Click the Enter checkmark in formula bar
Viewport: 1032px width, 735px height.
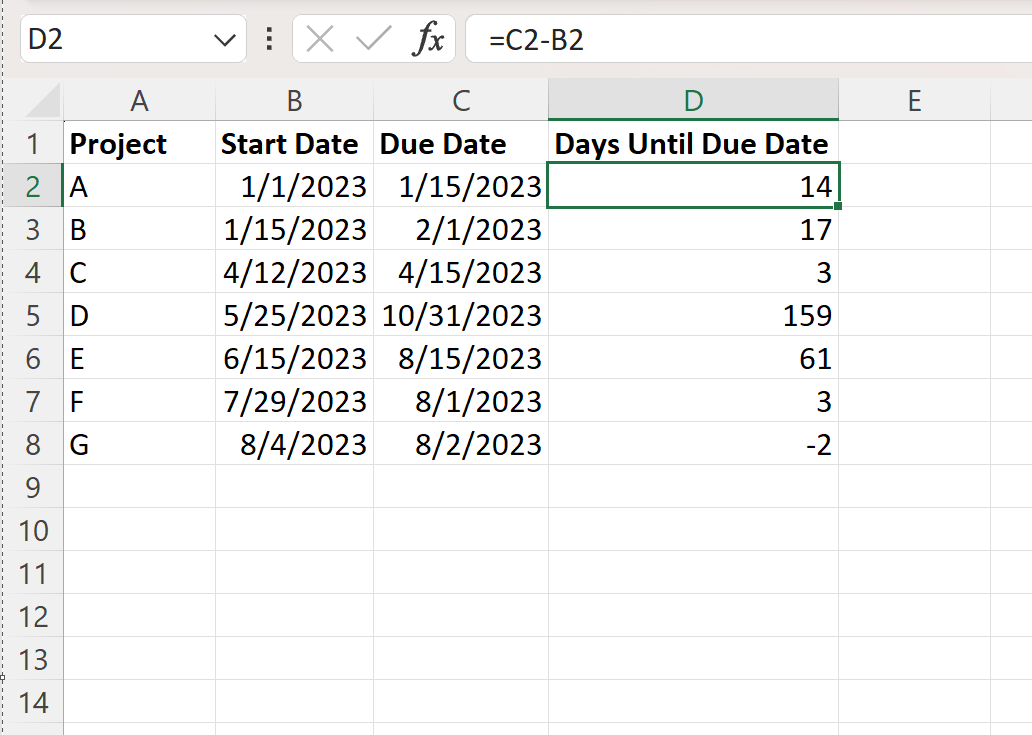[x=372, y=39]
